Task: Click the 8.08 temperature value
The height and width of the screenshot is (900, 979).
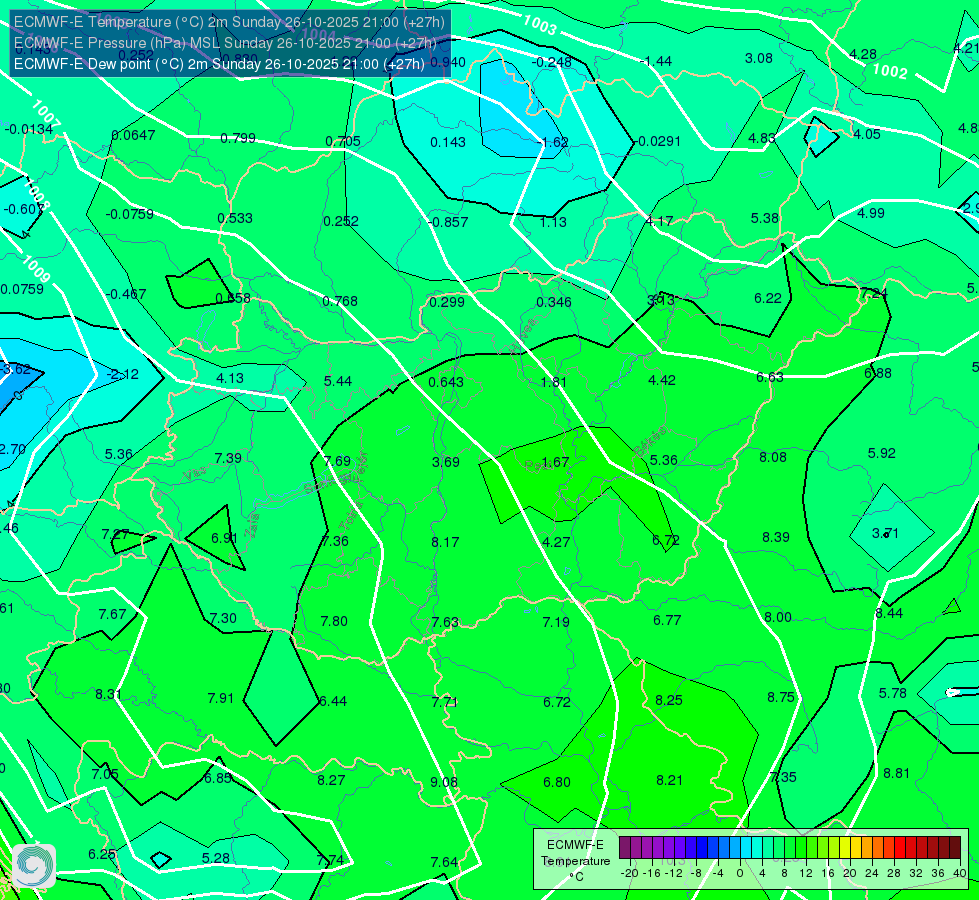Action: coord(773,457)
